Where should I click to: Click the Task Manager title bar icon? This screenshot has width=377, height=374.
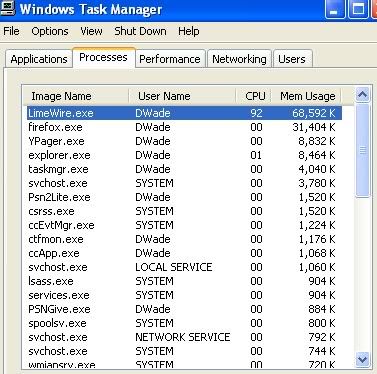(7, 8)
